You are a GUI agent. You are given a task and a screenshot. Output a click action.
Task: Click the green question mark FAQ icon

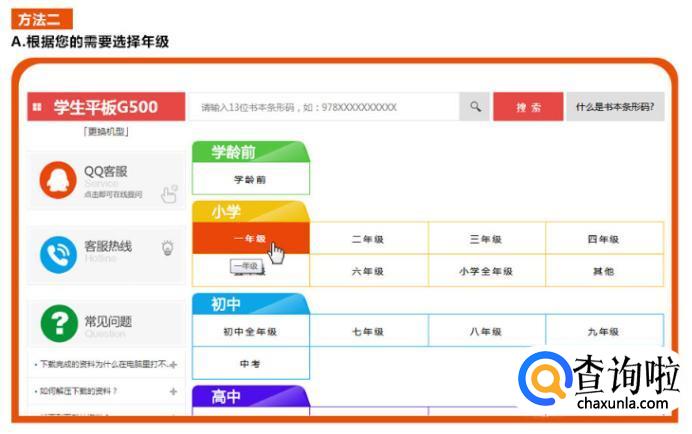pyautogui.click(x=58, y=322)
